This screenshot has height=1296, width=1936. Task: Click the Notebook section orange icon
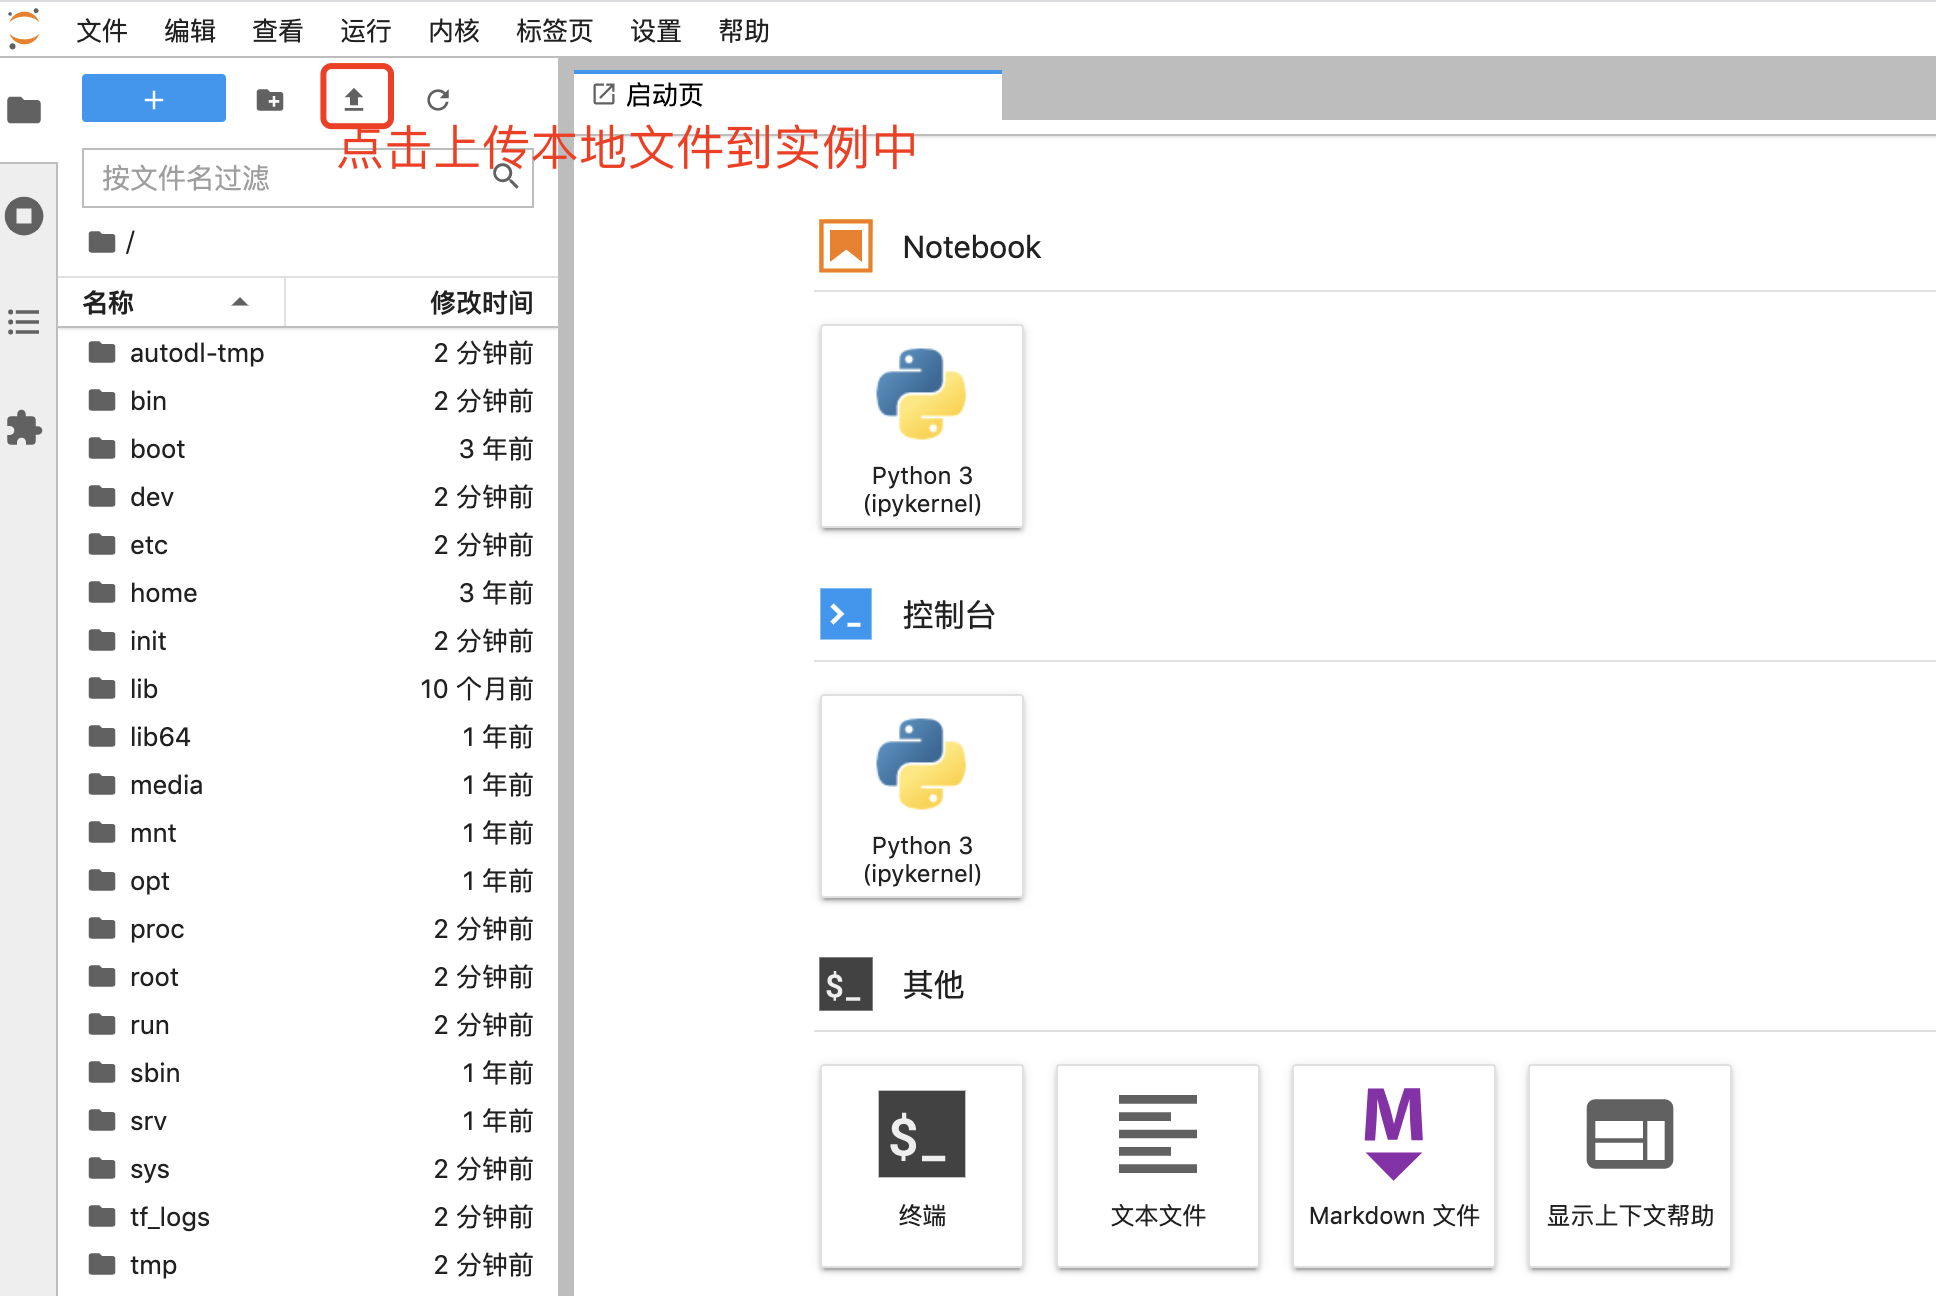pos(846,246)
